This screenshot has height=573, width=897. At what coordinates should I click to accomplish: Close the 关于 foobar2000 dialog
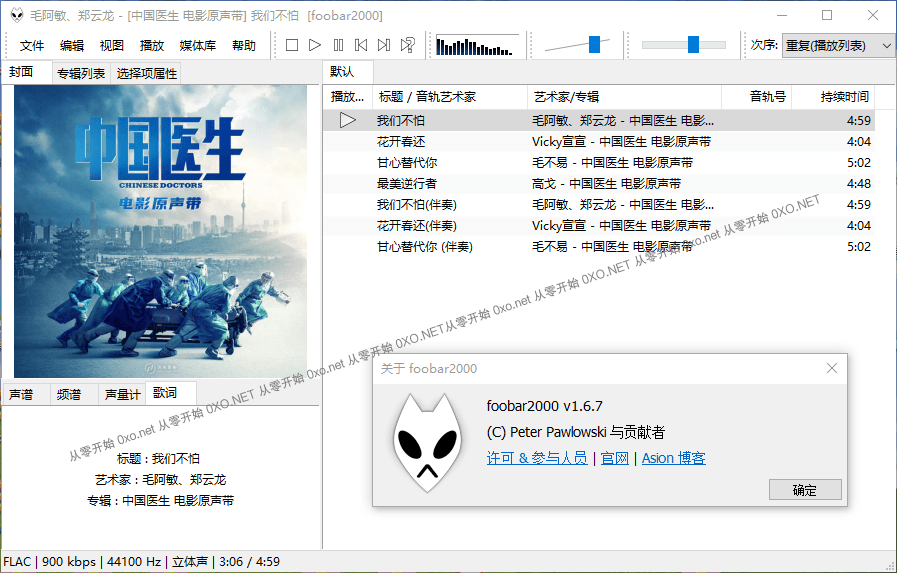tap(832, 368)
